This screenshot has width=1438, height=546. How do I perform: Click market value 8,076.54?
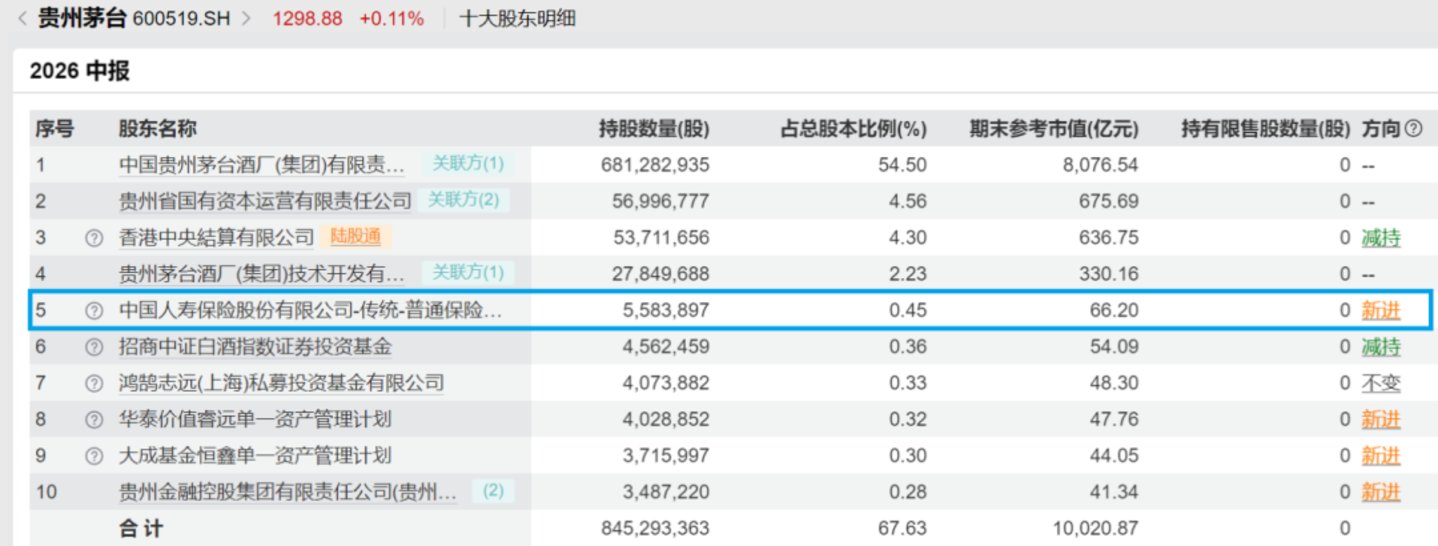click(x=1101, y=165)
